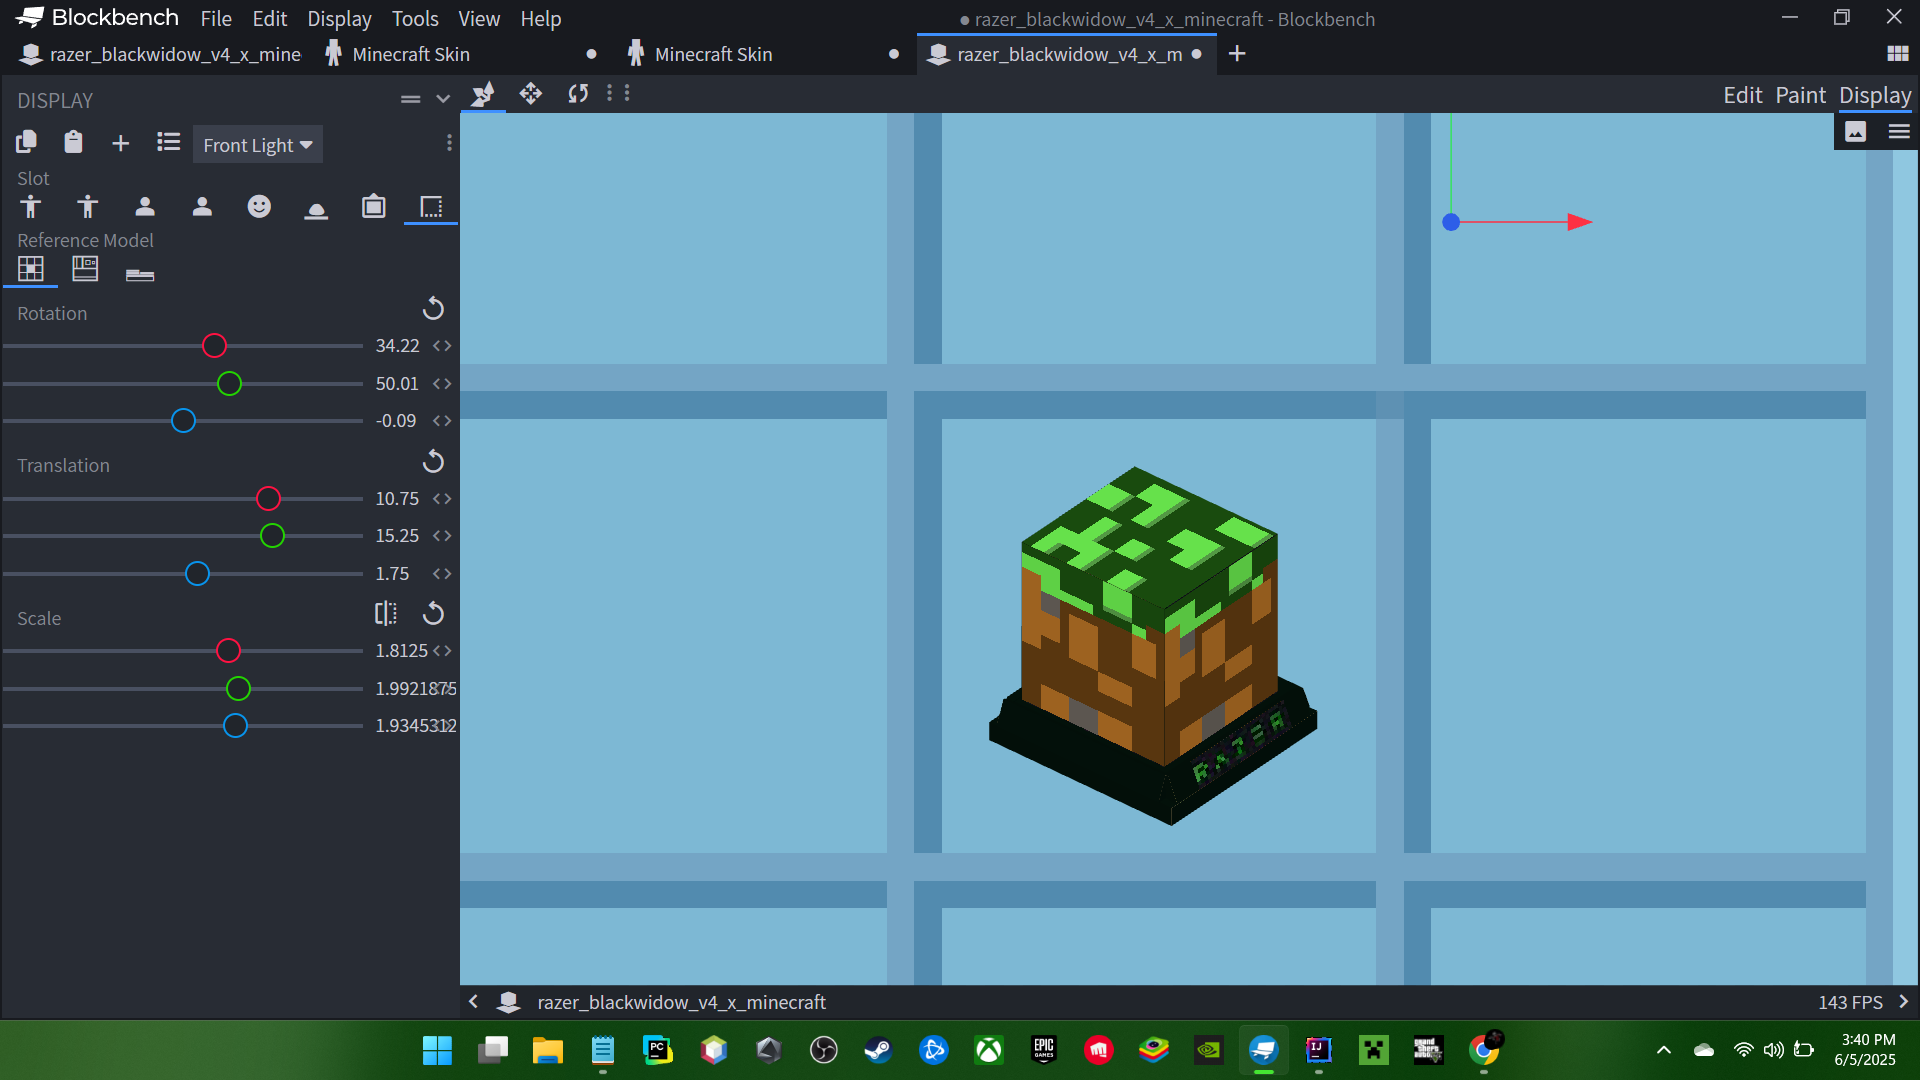Click the 34.22 rotation value field
This screenshot has height=1080, width=1920.
(398, 346)
